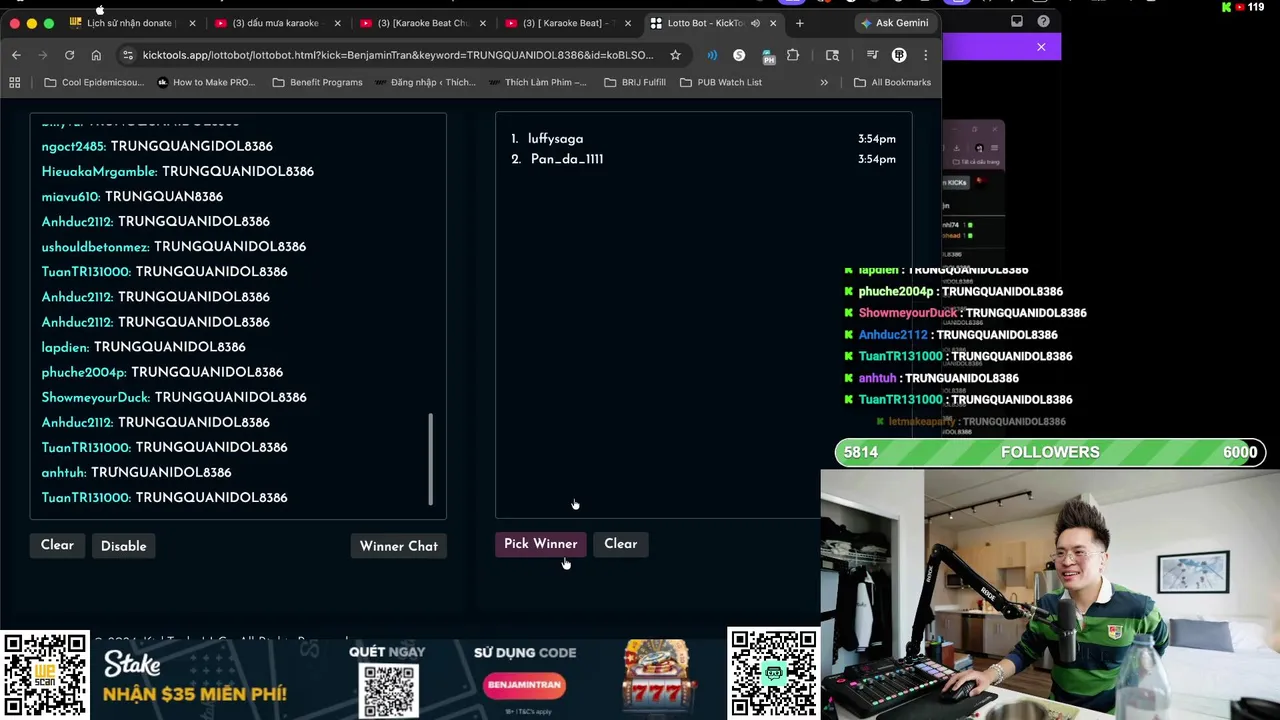Open the Winner Chat button

[398, 546]
